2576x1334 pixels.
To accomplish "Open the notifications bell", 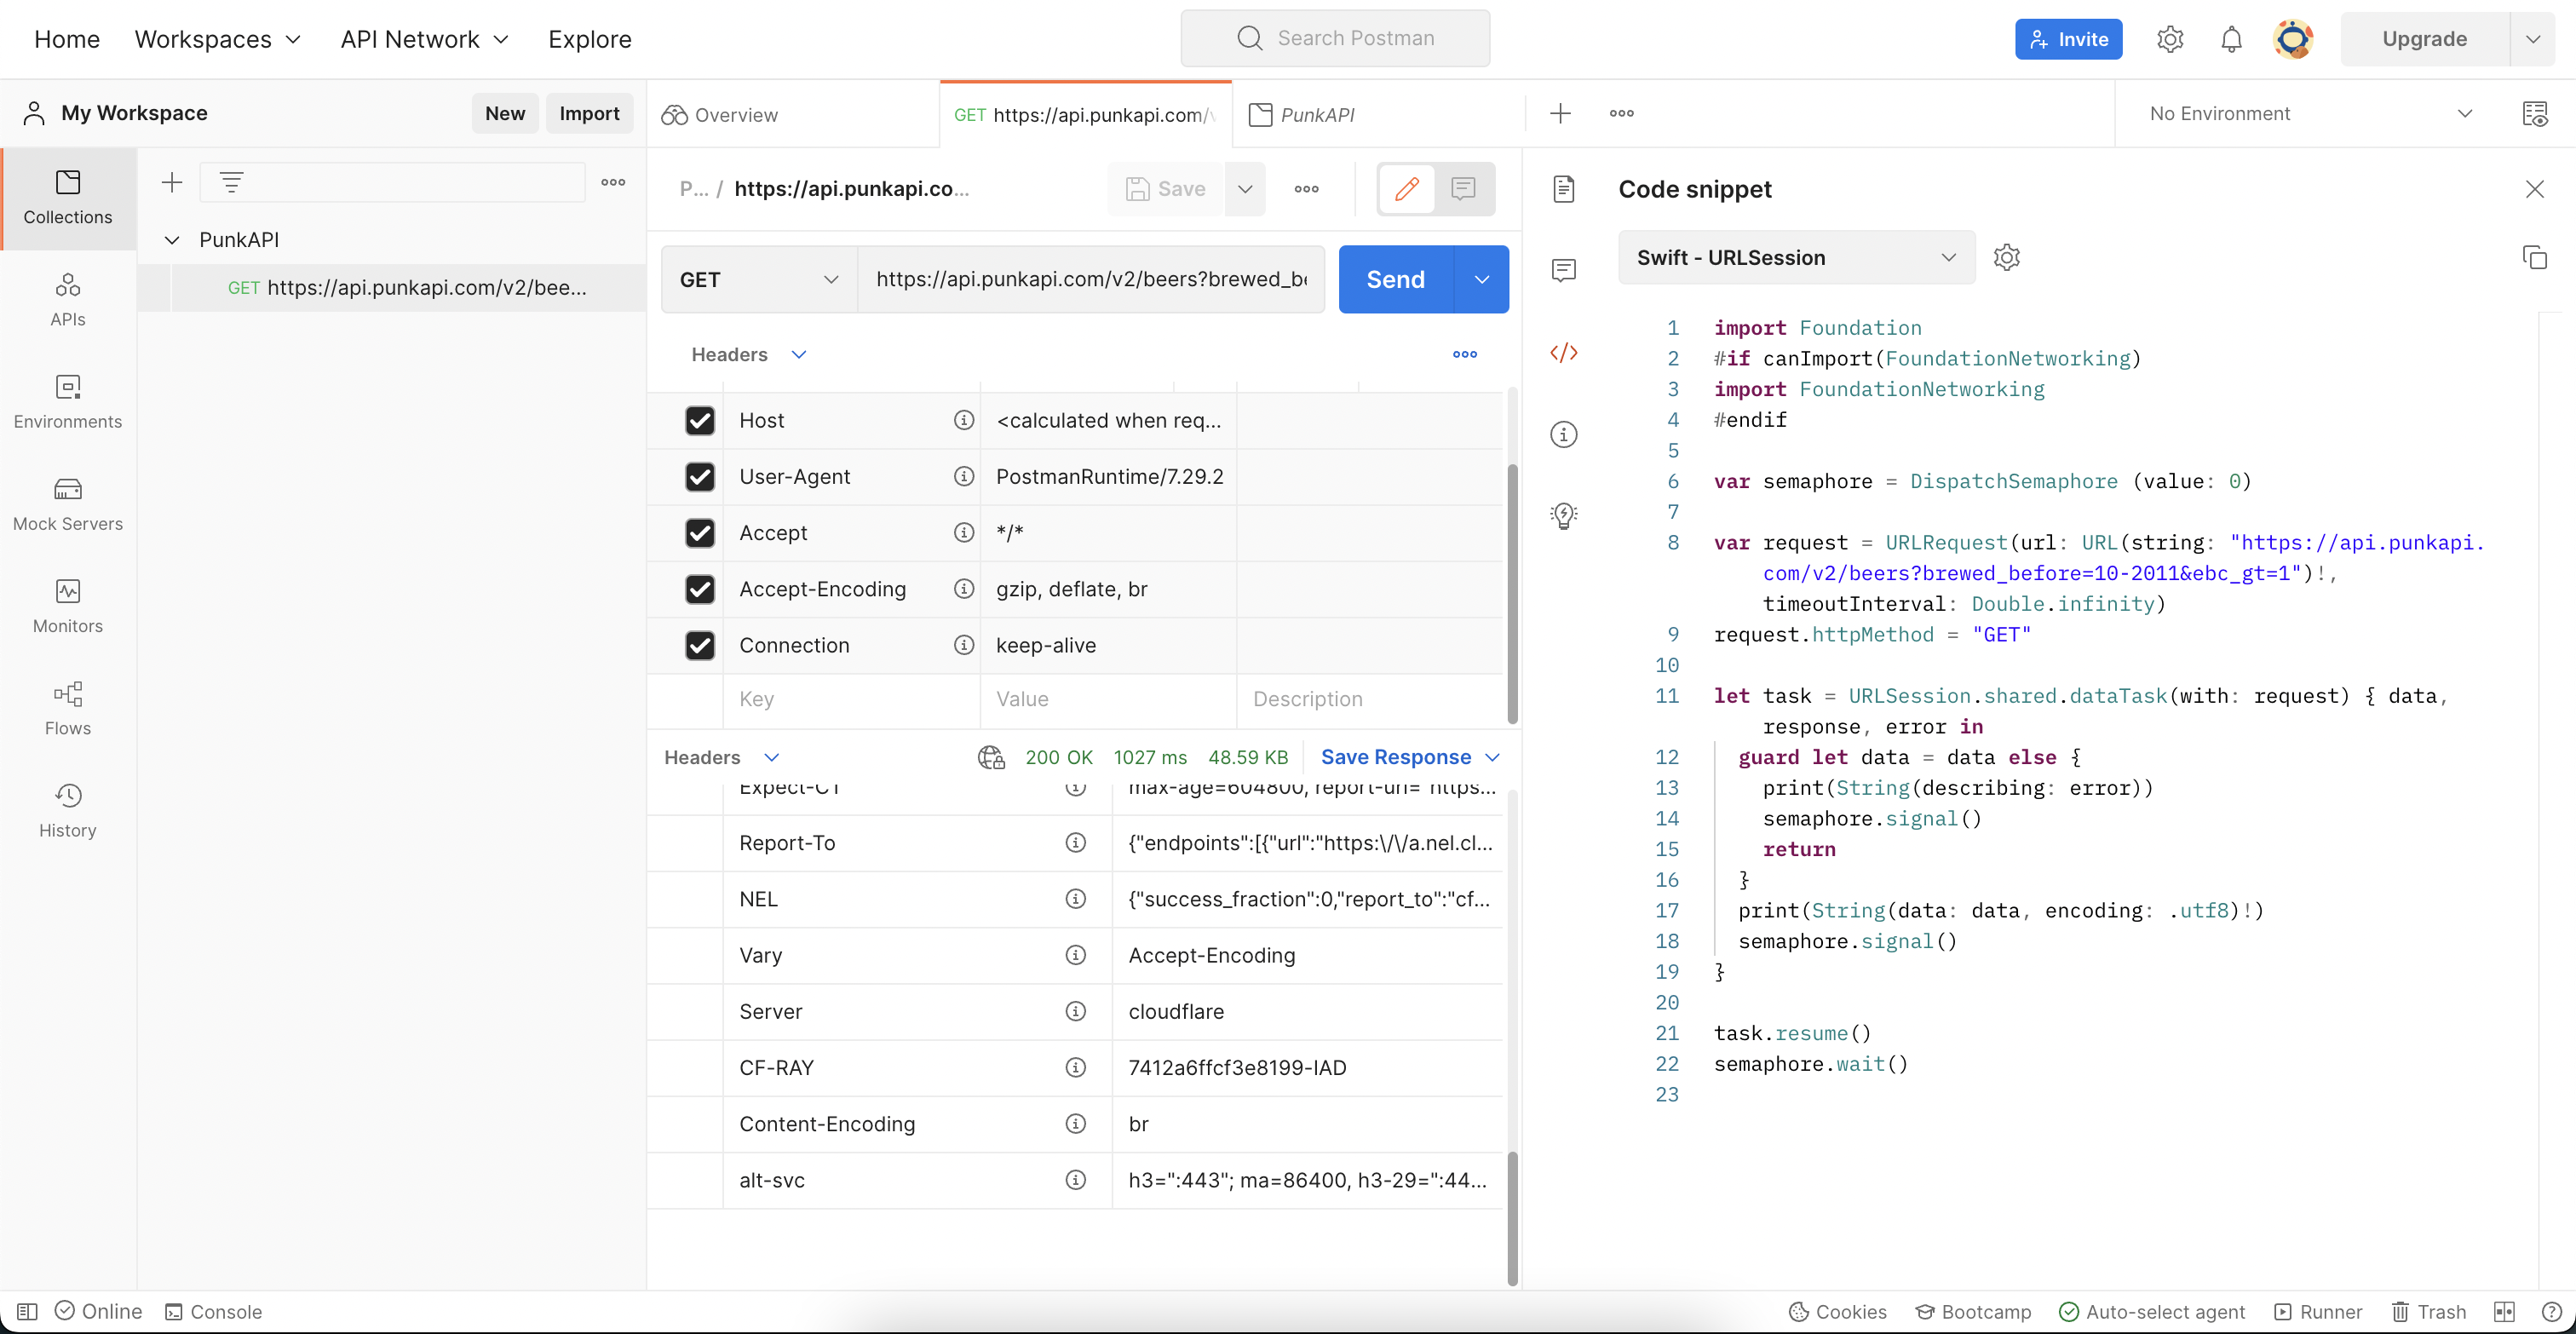I will (x=2231, y=39).
